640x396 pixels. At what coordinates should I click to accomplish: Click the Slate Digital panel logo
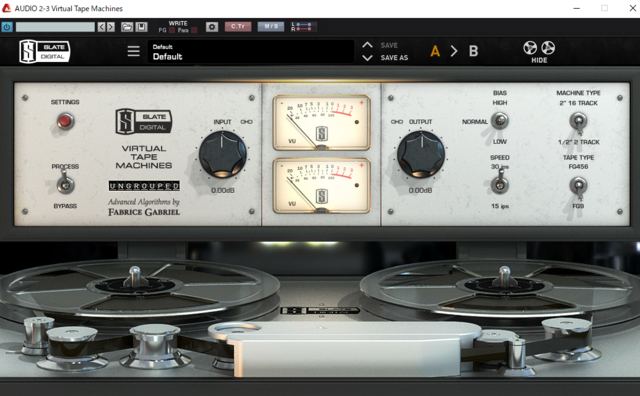click(144, 121)
